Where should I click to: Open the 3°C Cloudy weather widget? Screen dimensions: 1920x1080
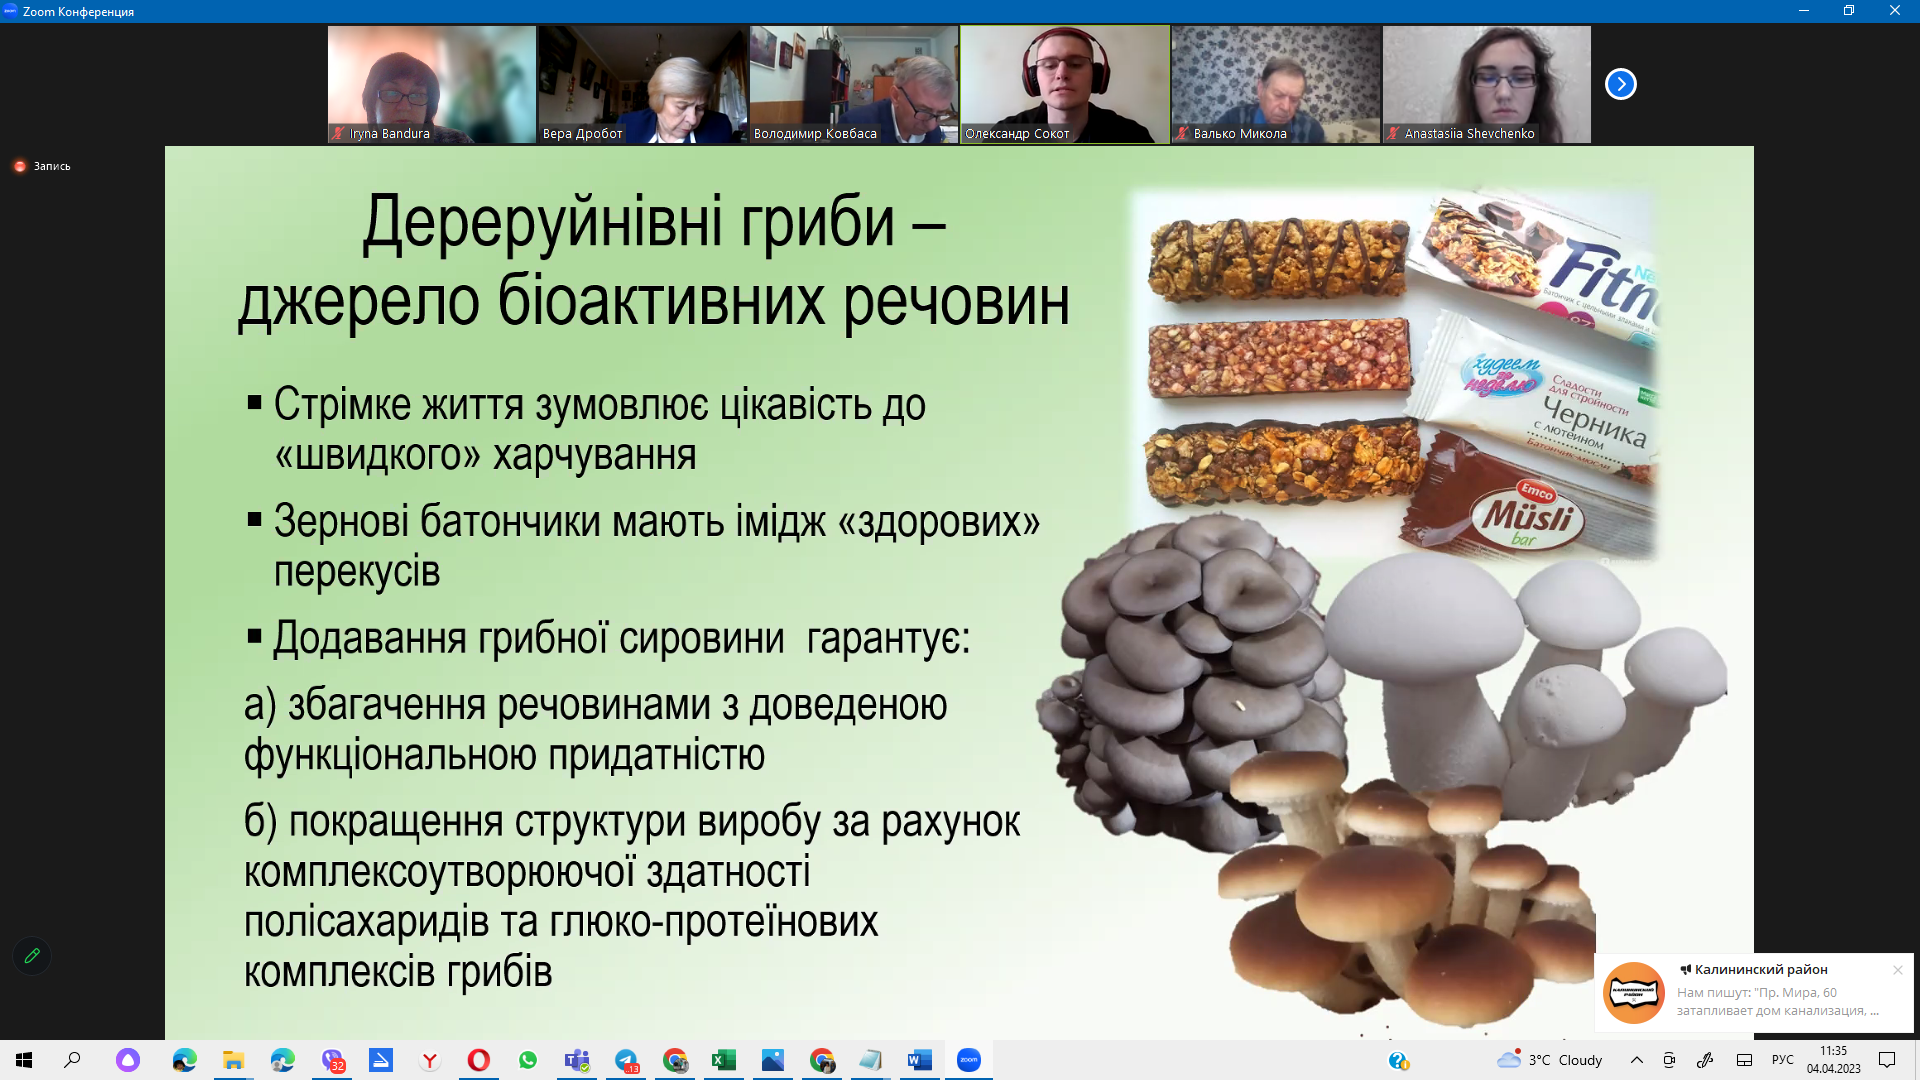click(x=1550, y=1060)
